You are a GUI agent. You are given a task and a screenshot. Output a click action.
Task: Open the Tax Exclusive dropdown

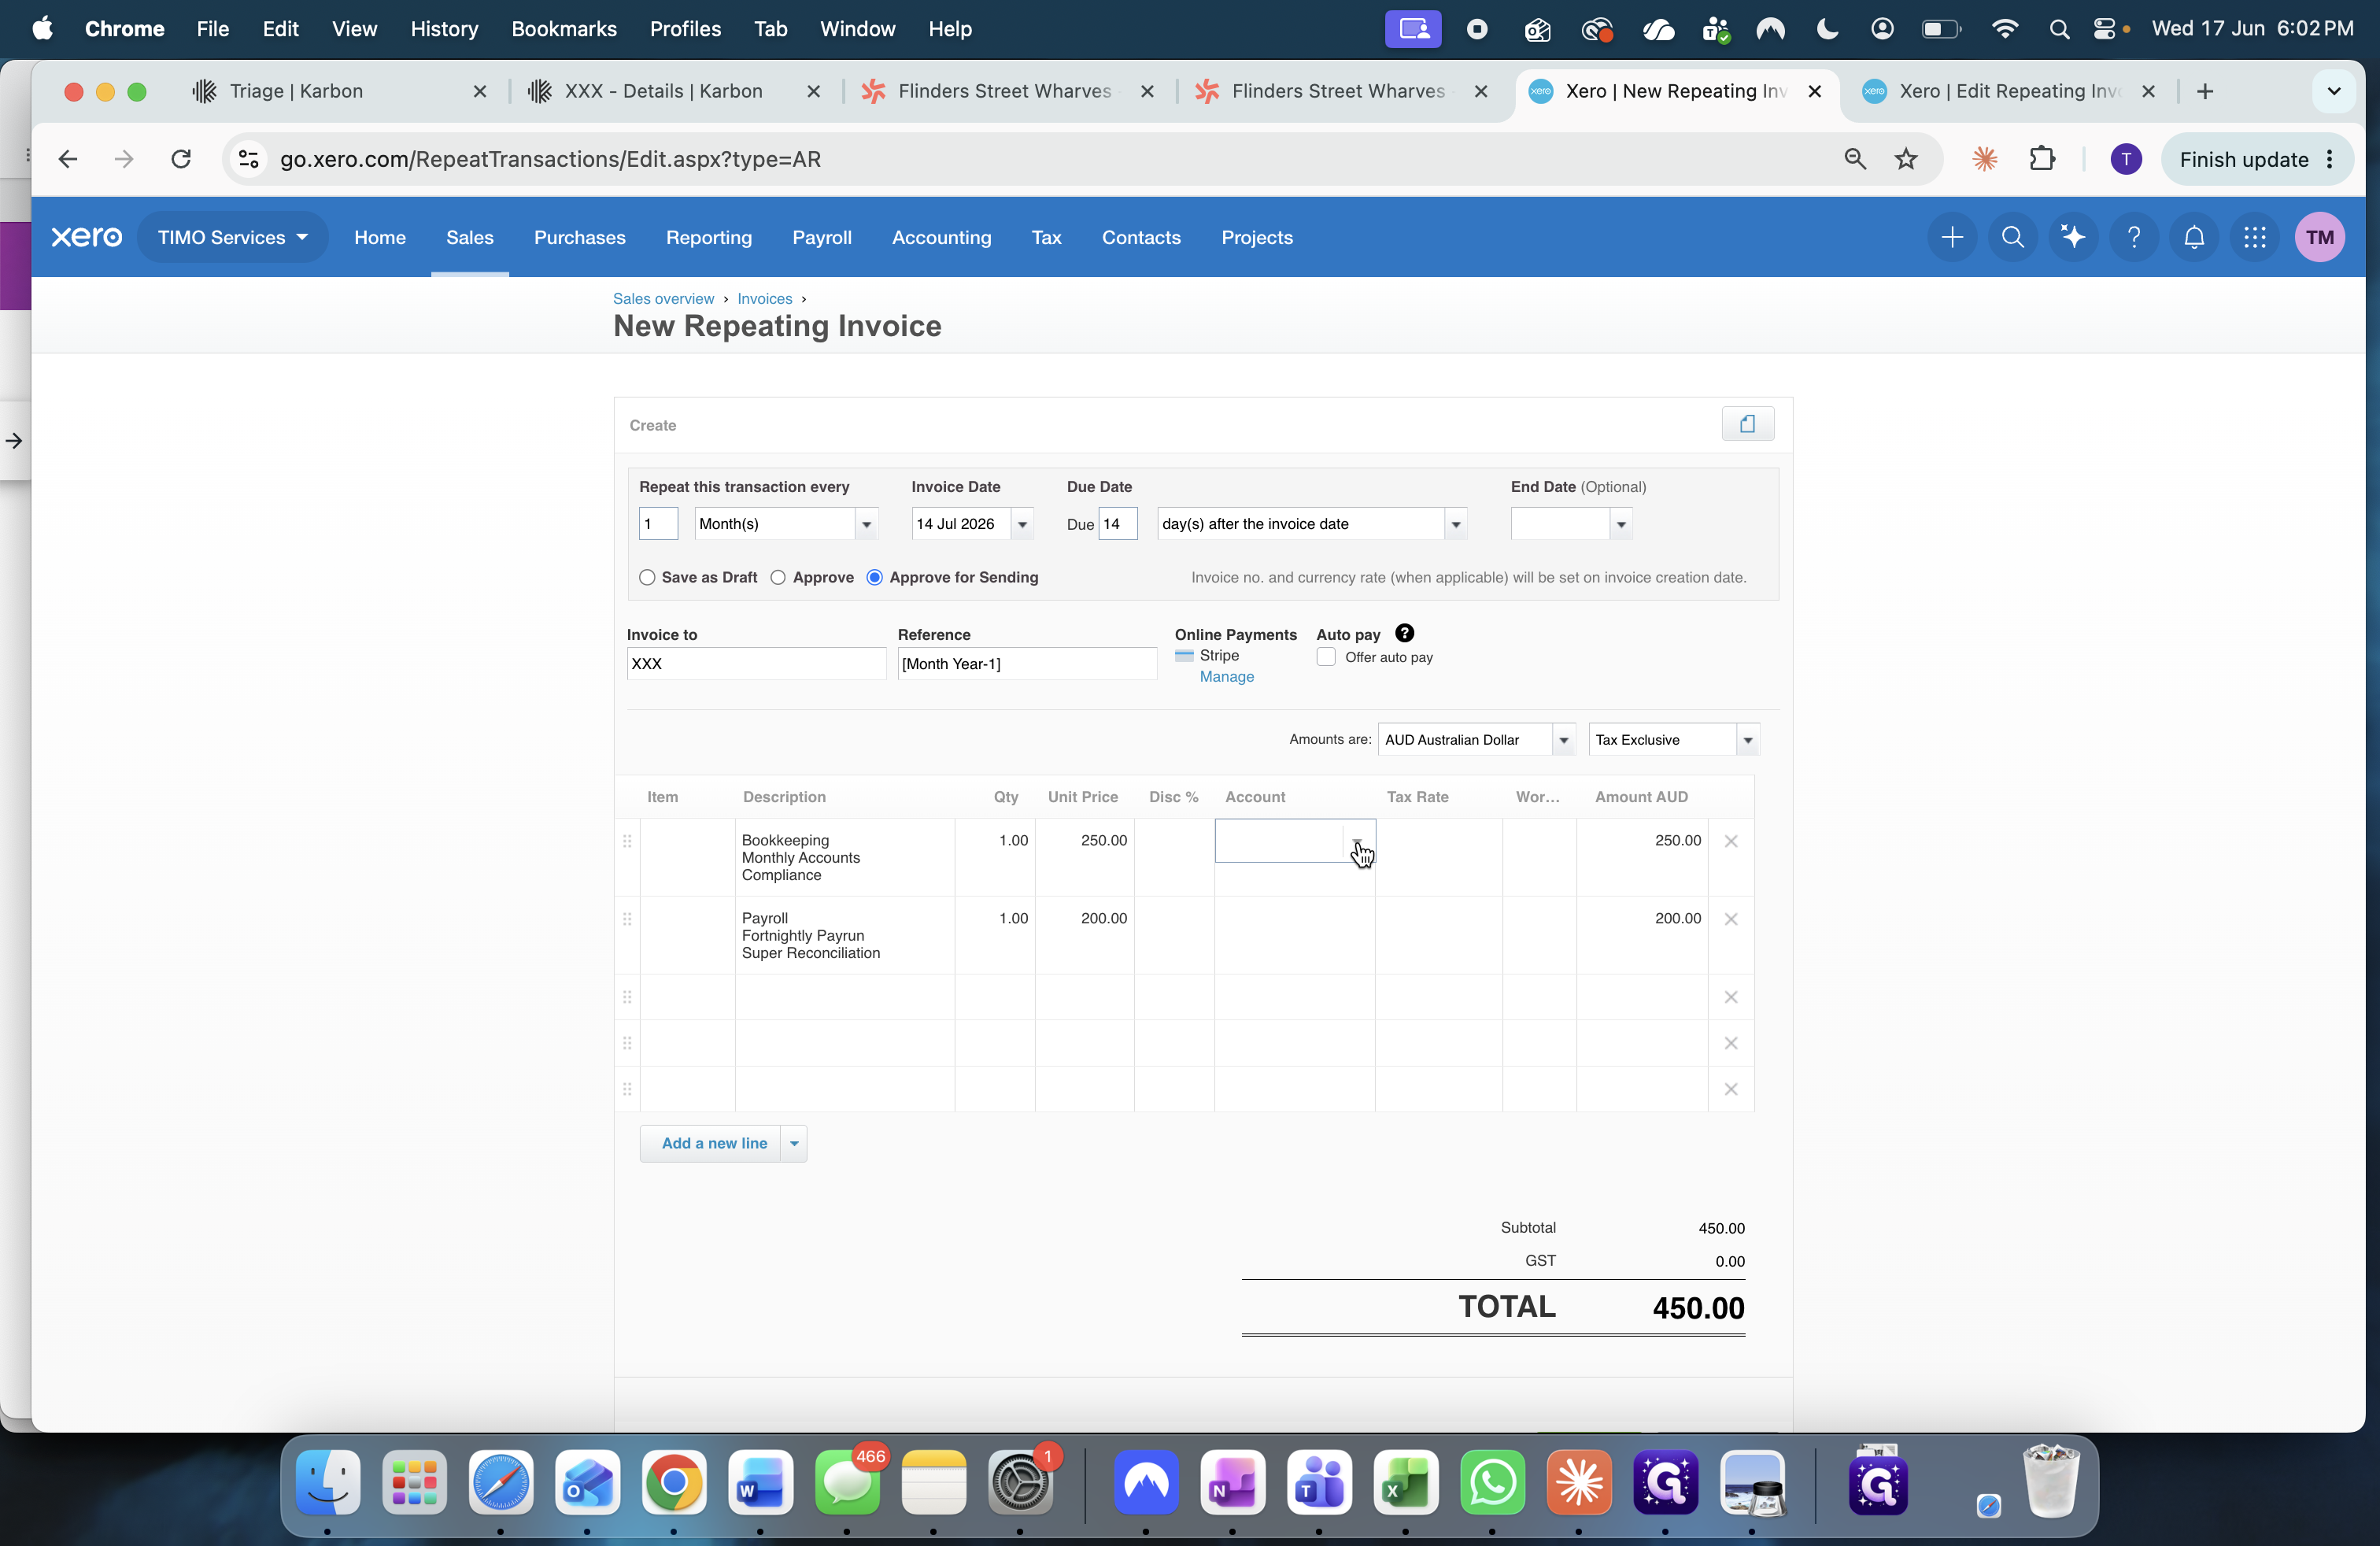pos(1748,740)
